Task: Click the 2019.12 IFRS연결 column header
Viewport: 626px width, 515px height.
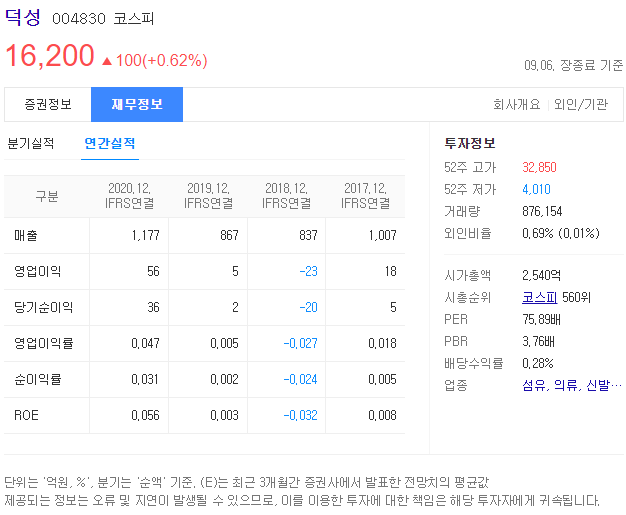Action: point(208,196)
